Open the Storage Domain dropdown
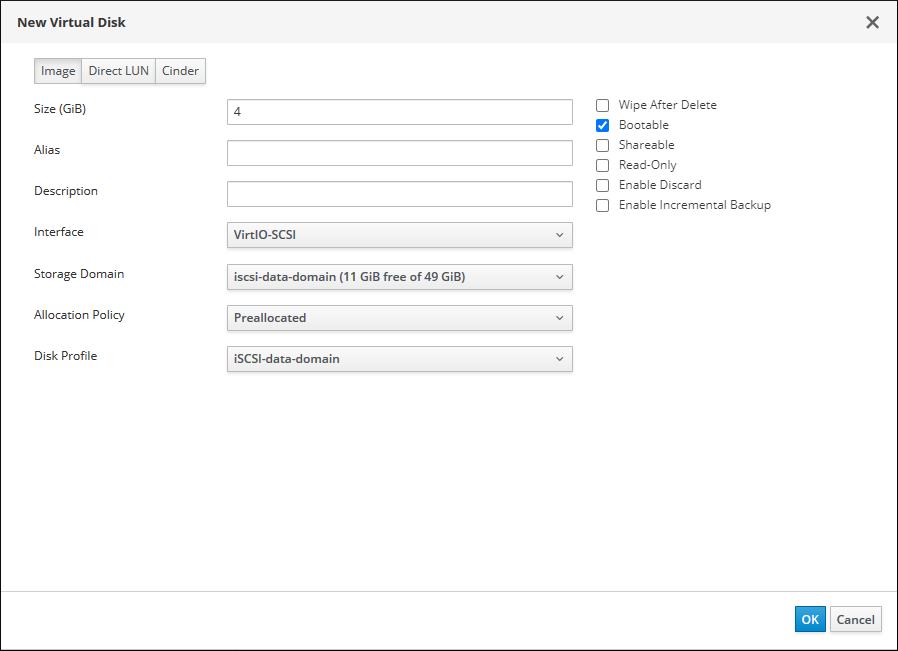 [400, 277]
